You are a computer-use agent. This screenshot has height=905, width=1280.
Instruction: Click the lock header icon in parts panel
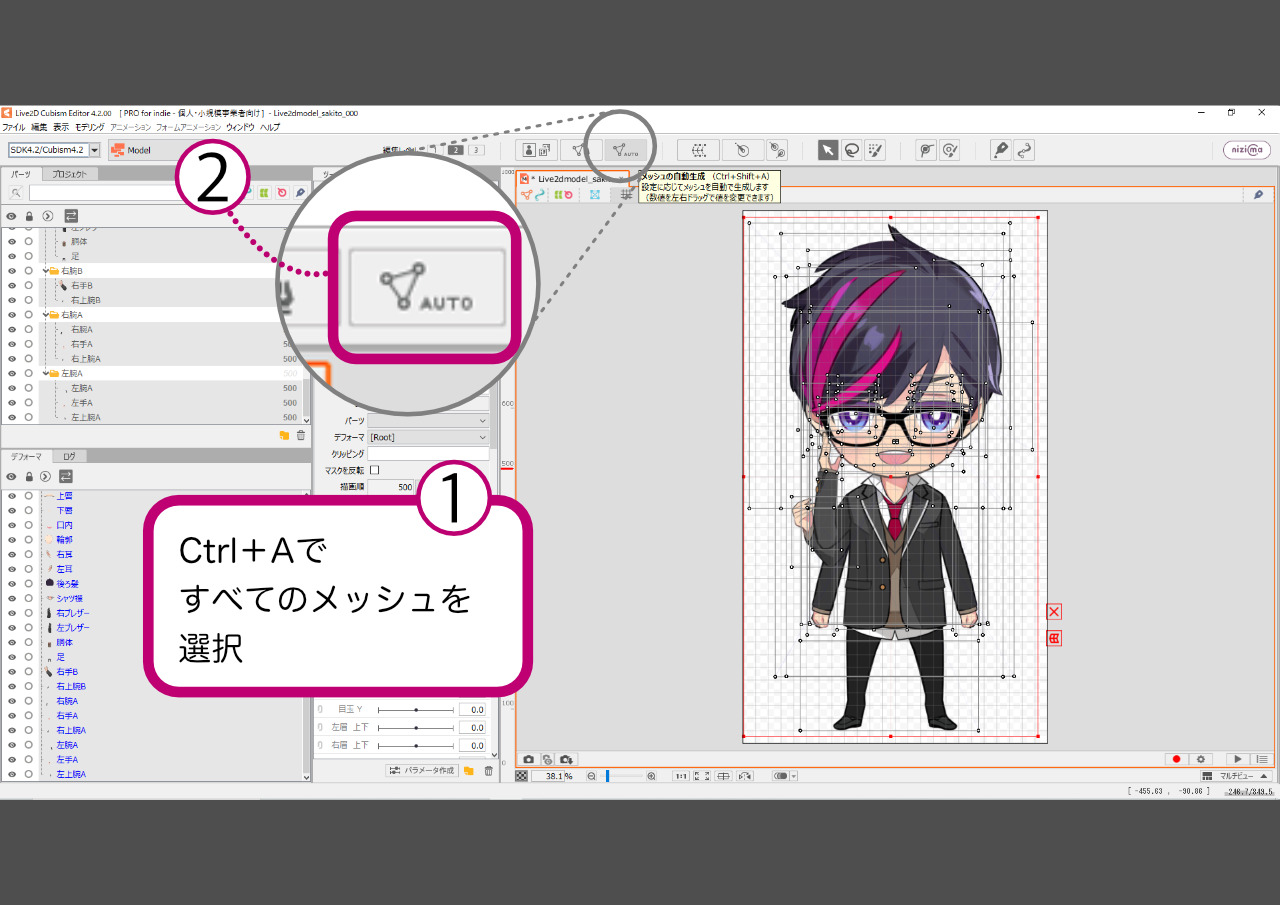point(29,215)
